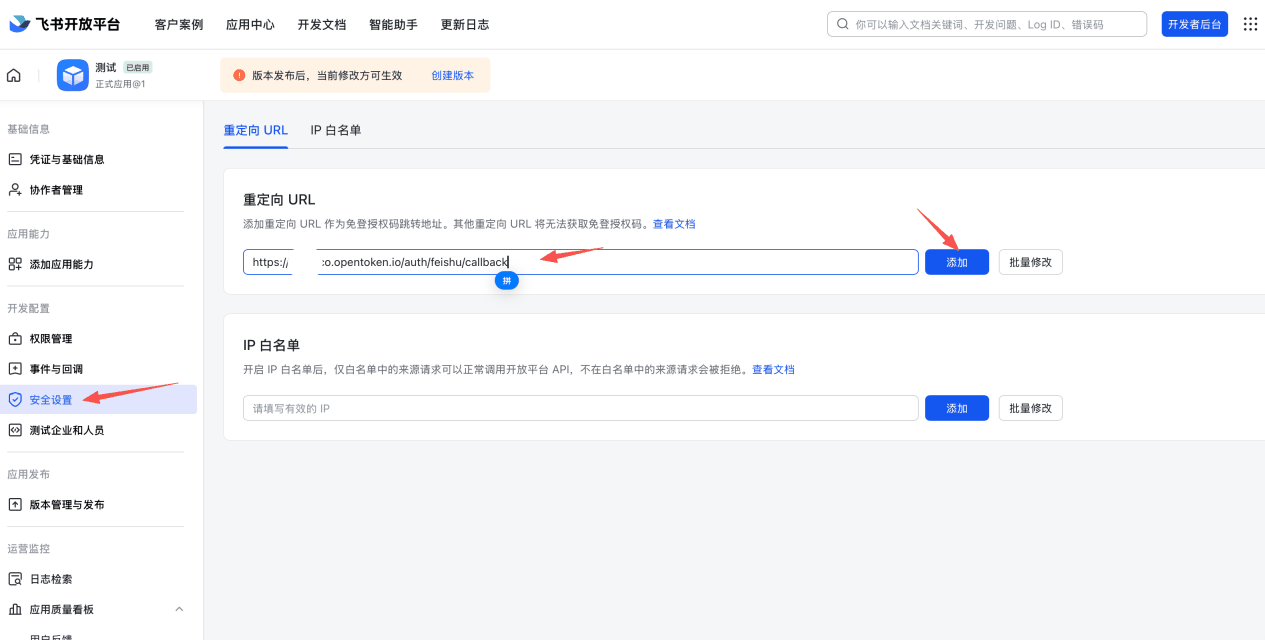Select 安全设置 in the sidebar
Screen dimensions: 1265x640
point(98,399)
